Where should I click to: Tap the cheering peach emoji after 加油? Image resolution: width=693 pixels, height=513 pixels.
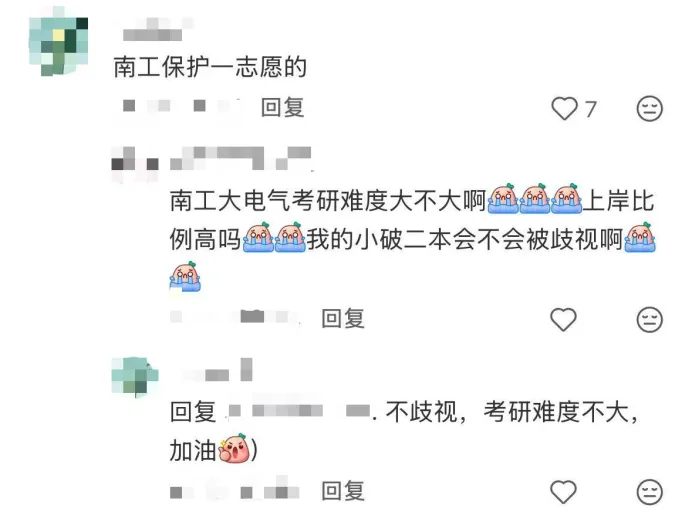pos(233,448)
